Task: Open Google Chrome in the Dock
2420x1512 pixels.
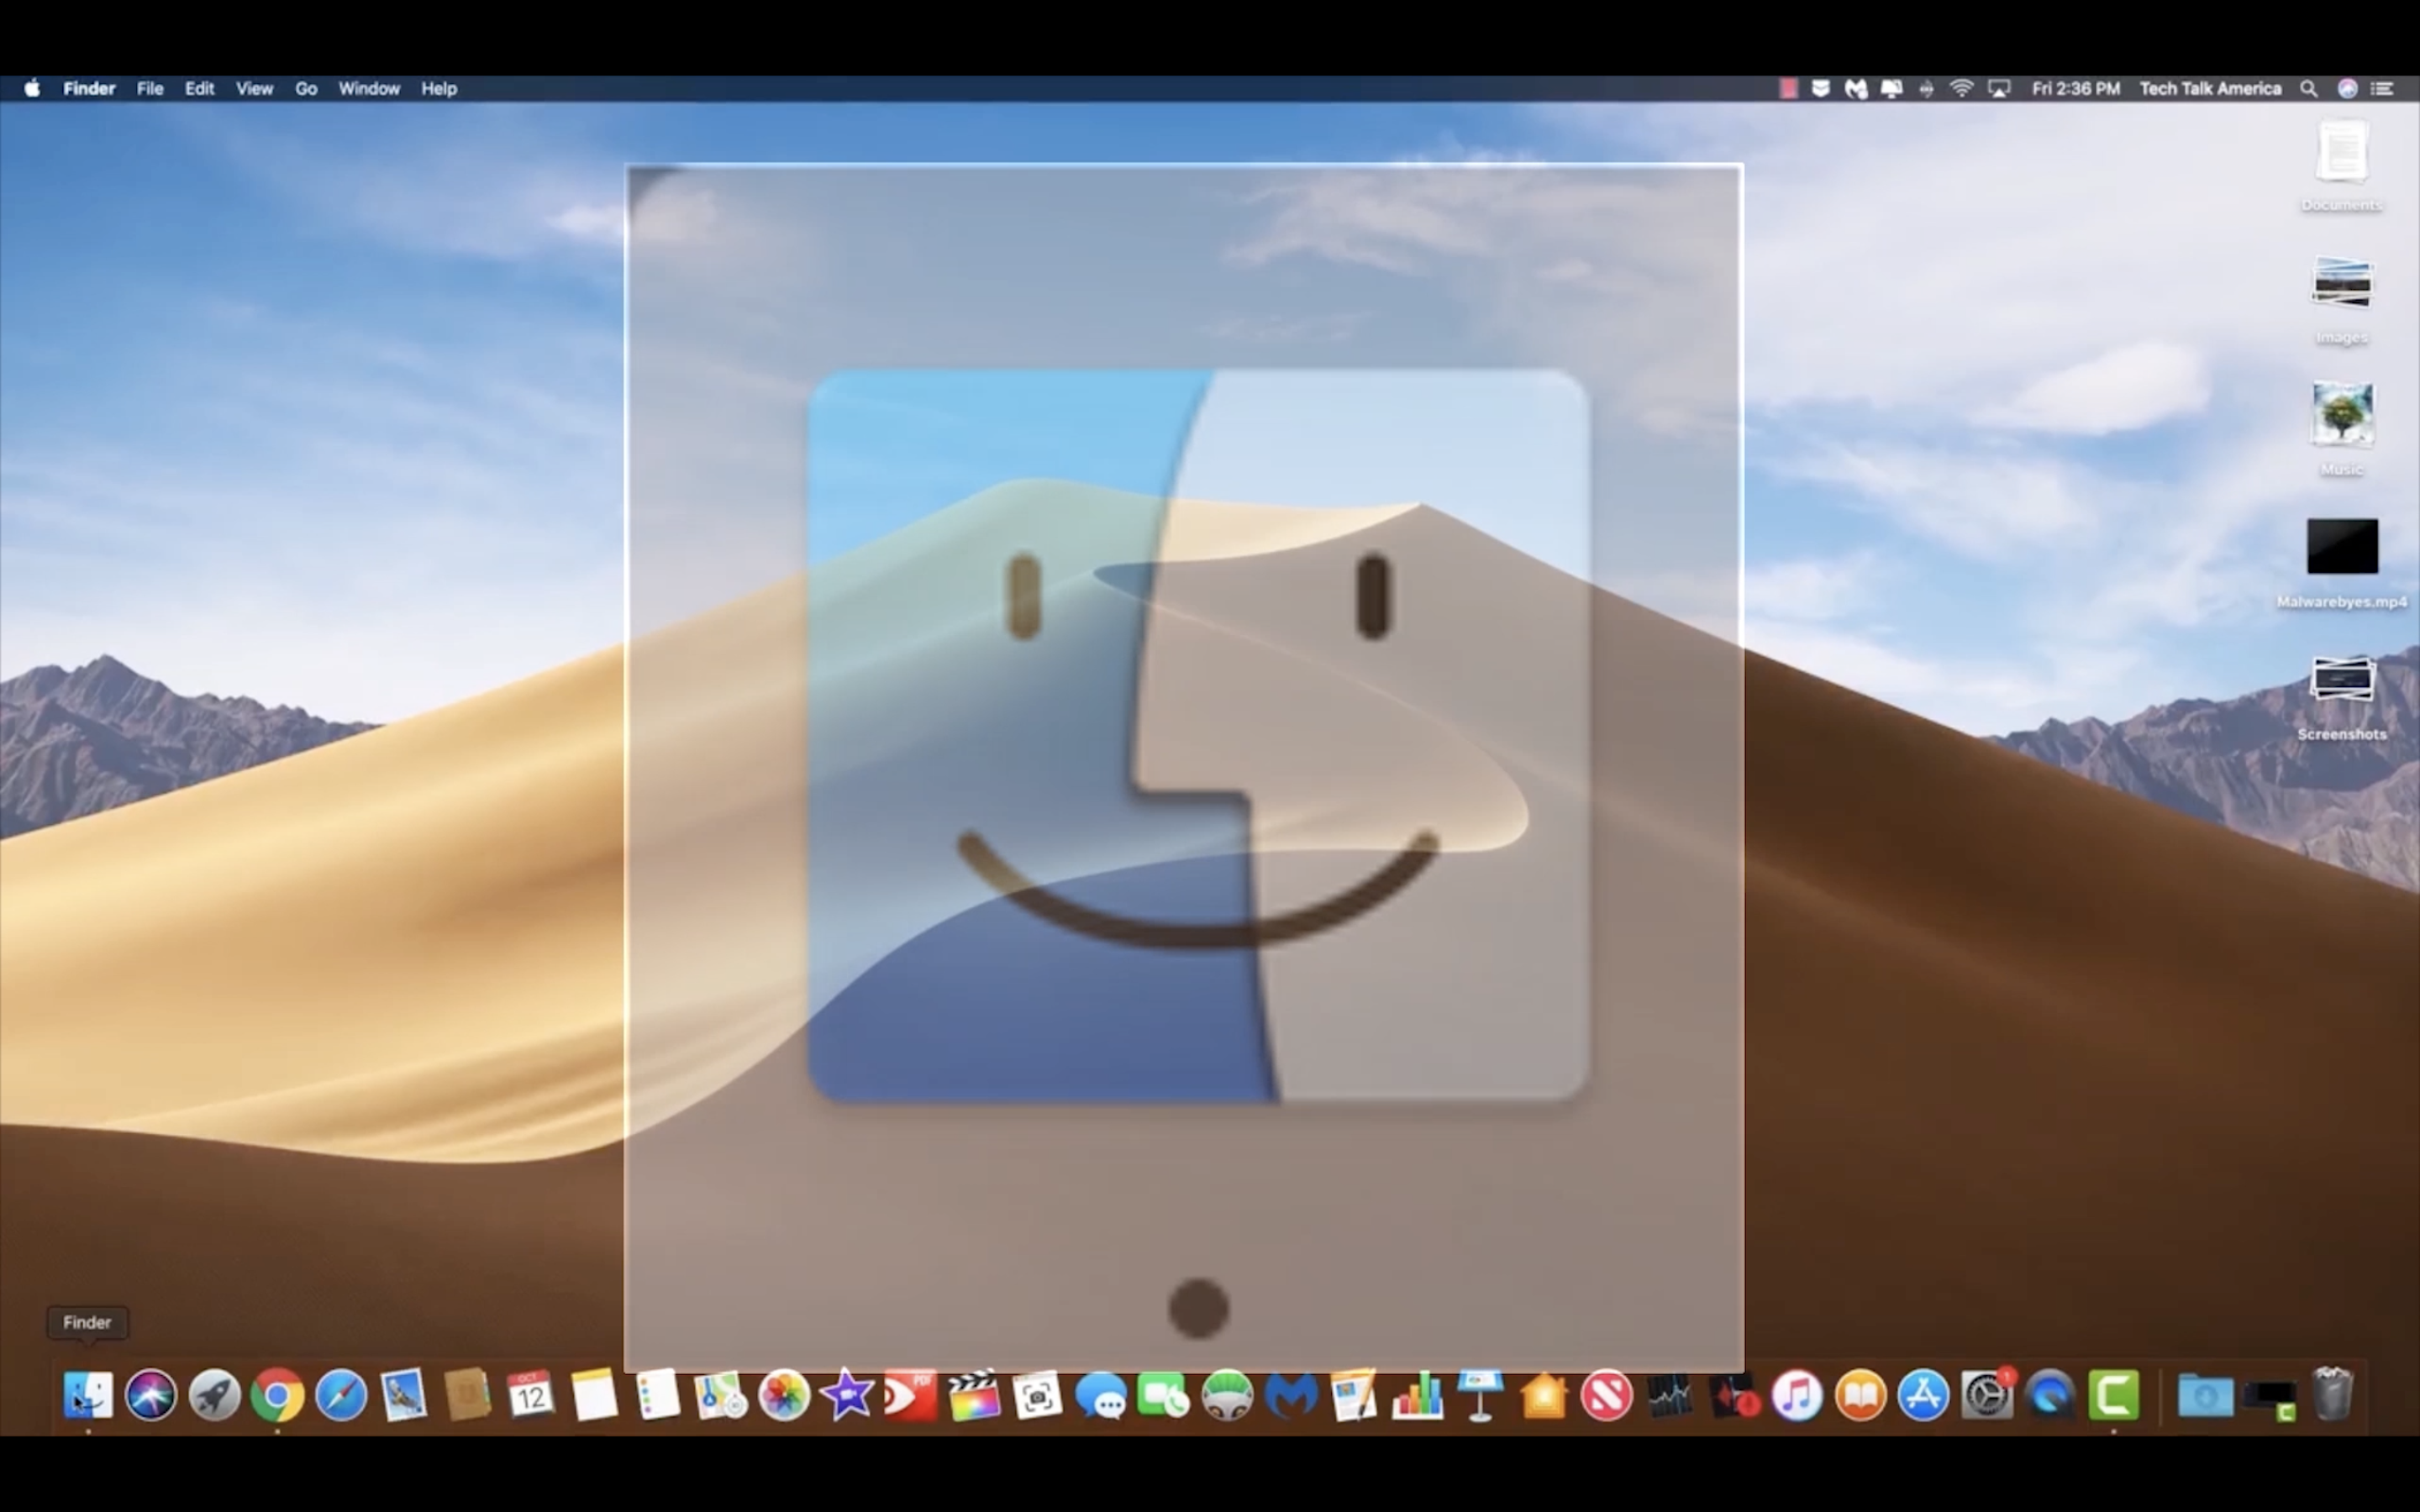Action: pos(277,1395)
